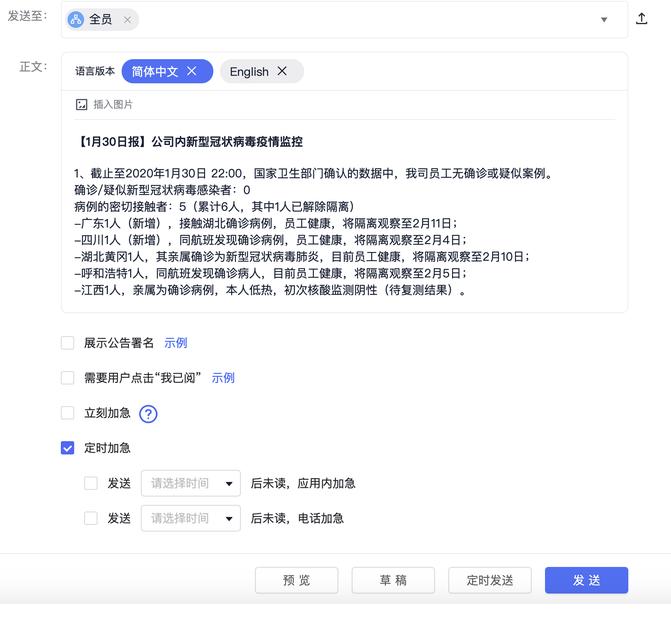Uncheck the 定时加急 checkbox

68,448
